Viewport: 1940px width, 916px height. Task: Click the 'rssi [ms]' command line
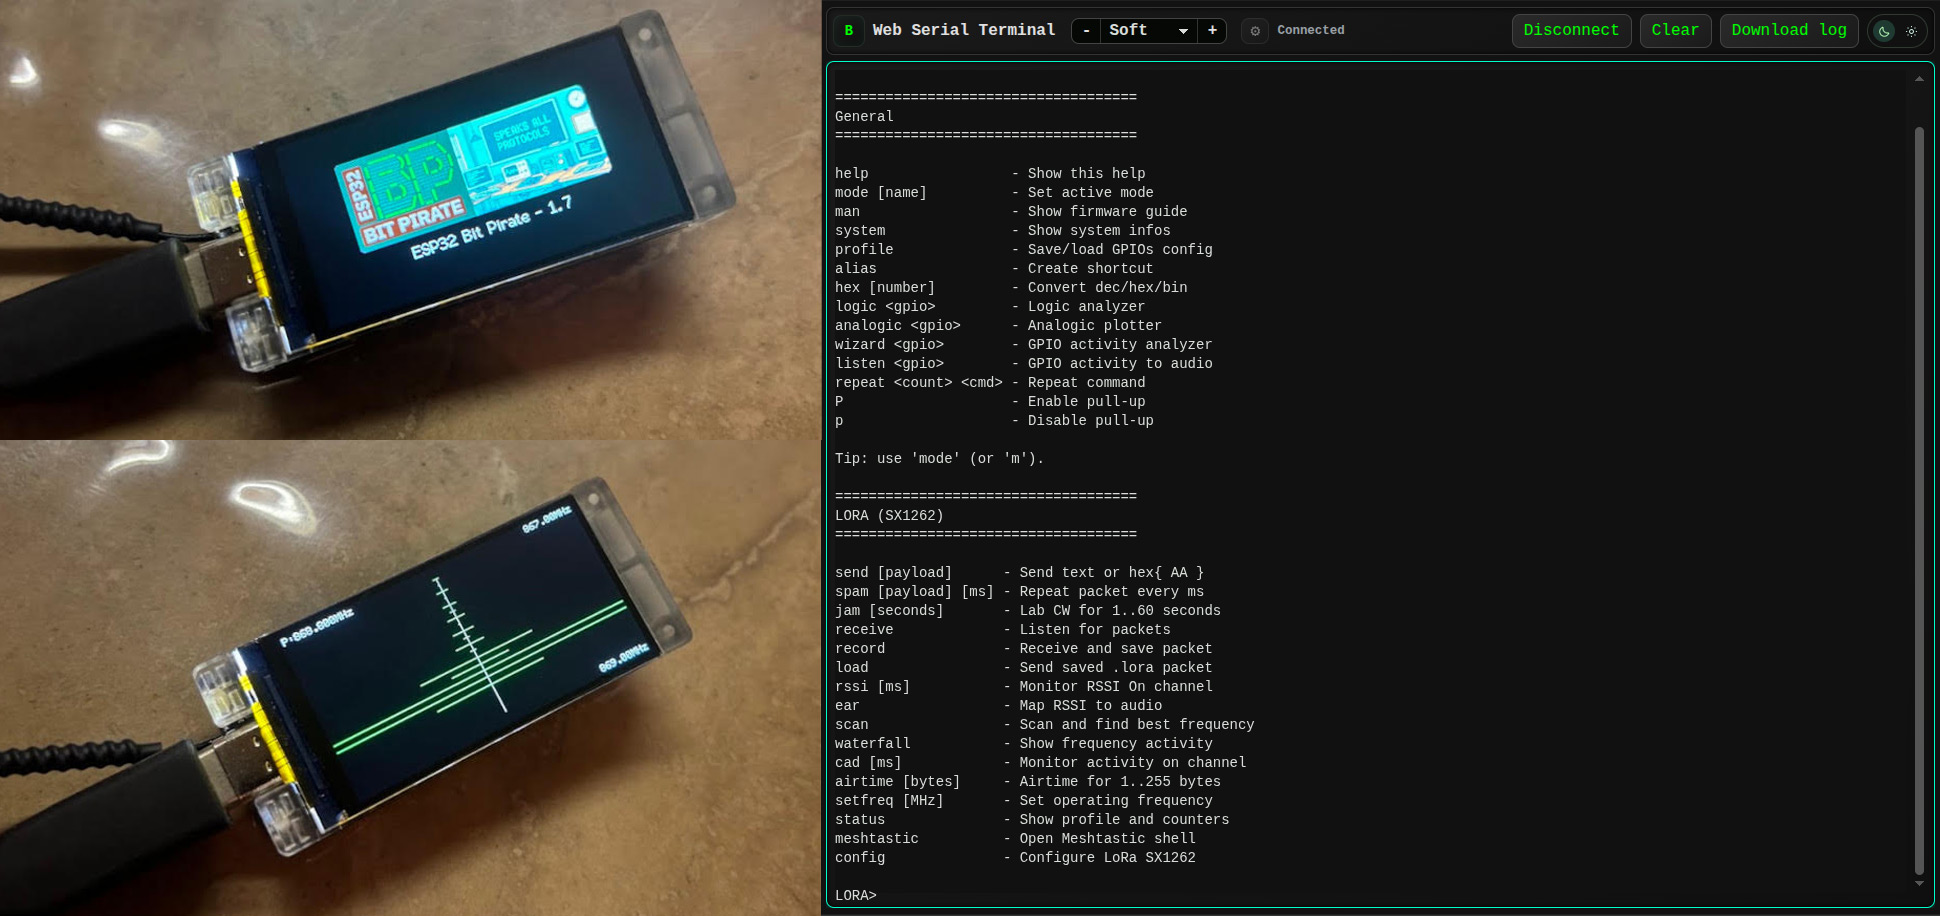[1024, 687]
